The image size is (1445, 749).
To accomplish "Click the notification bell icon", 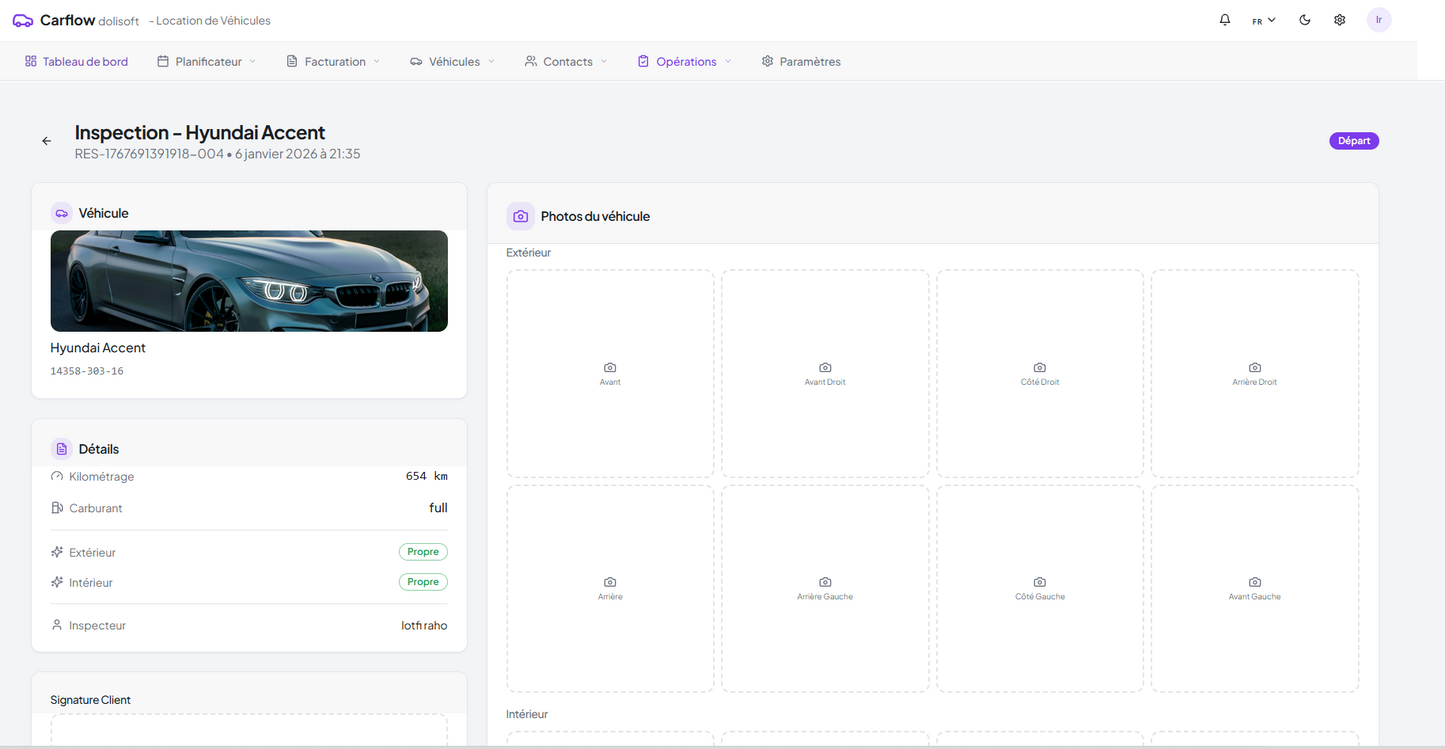I will tap(1225, 20).
